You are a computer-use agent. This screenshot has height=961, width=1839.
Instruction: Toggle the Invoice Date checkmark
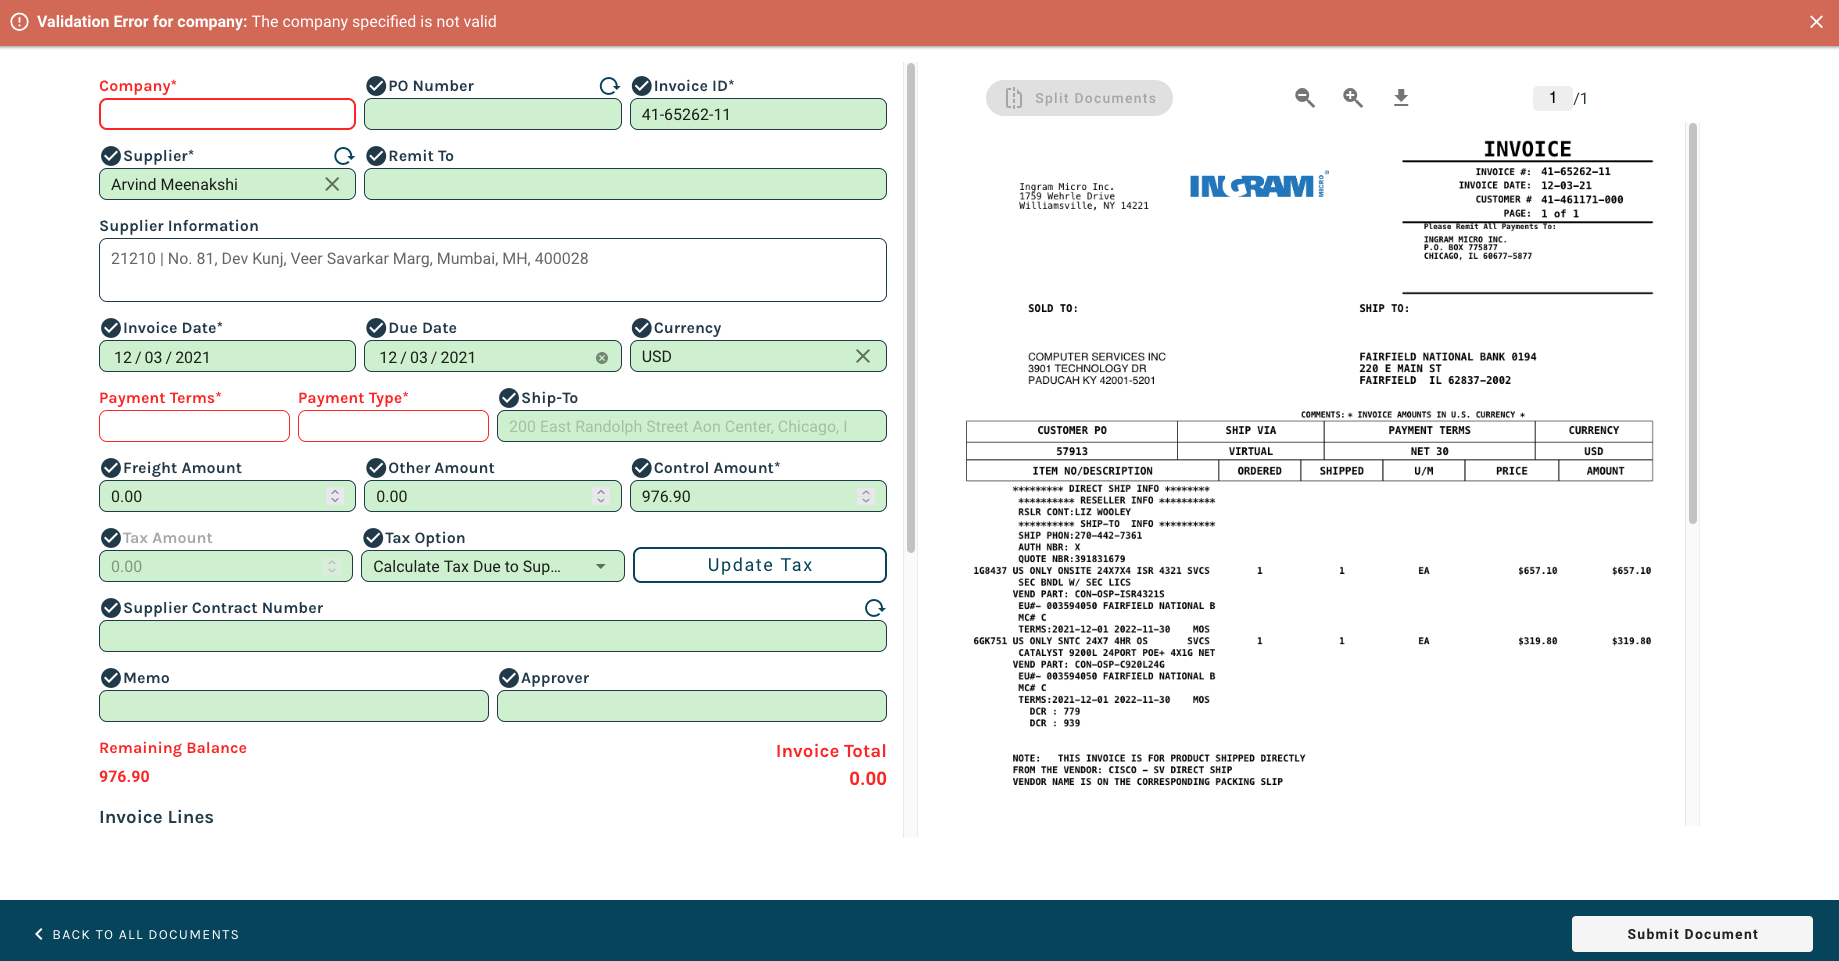(x=111, y=328)
